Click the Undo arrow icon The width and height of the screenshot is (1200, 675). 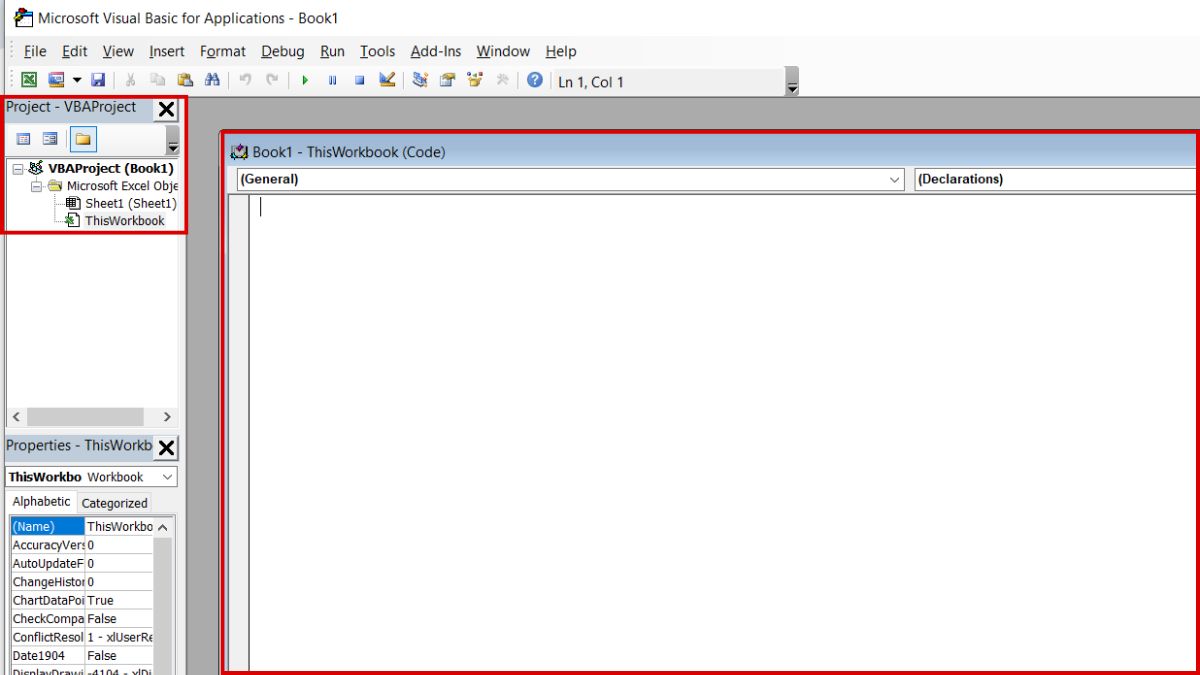pyautogui.click(x=245, y=81)
